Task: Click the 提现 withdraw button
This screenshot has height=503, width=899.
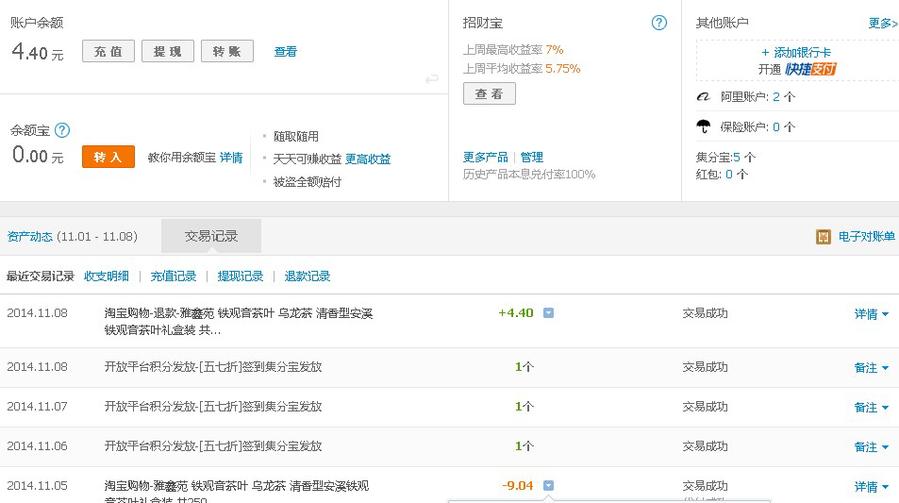Action: pyautogui.click(x=168, y=51)
